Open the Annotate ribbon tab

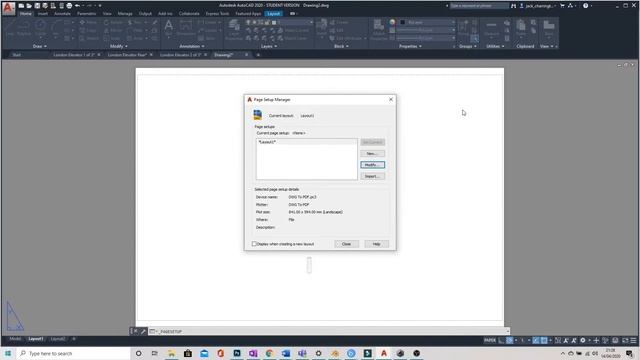(x=62, y=13)
